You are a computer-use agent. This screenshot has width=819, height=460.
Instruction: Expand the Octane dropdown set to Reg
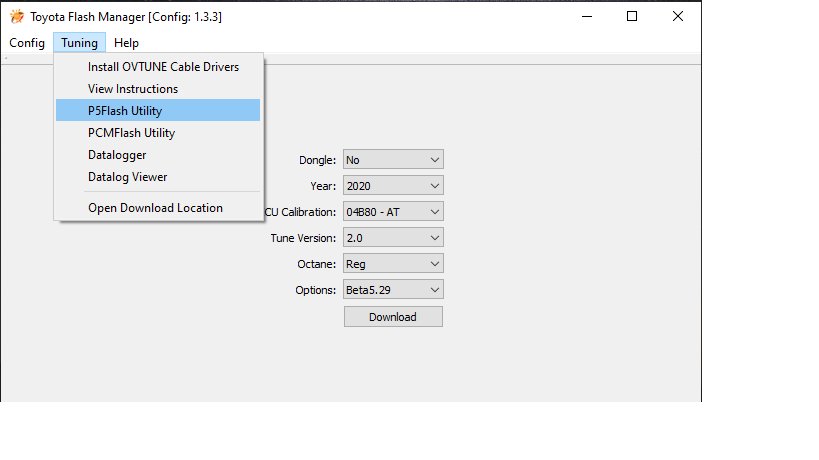(393, 264)
